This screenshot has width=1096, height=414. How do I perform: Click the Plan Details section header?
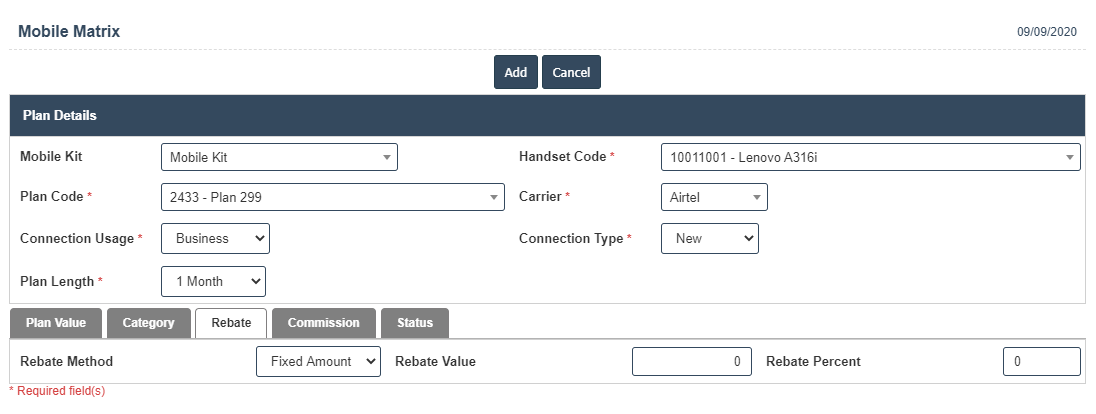click(60, 115)
